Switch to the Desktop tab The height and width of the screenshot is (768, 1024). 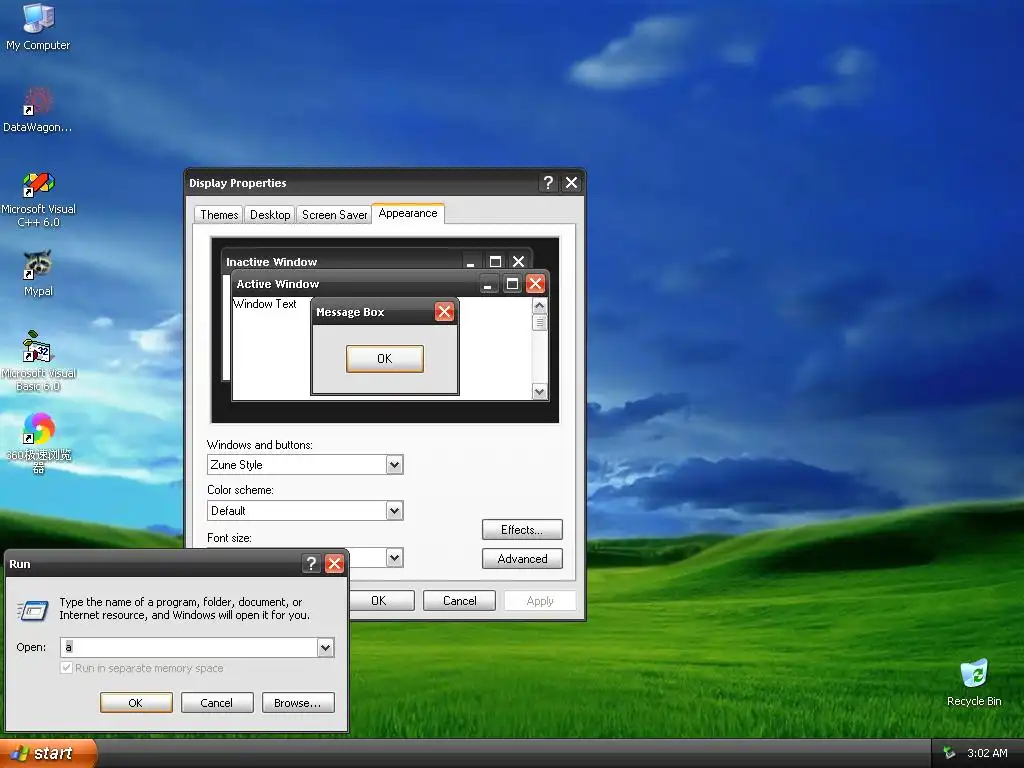(270, 215)
